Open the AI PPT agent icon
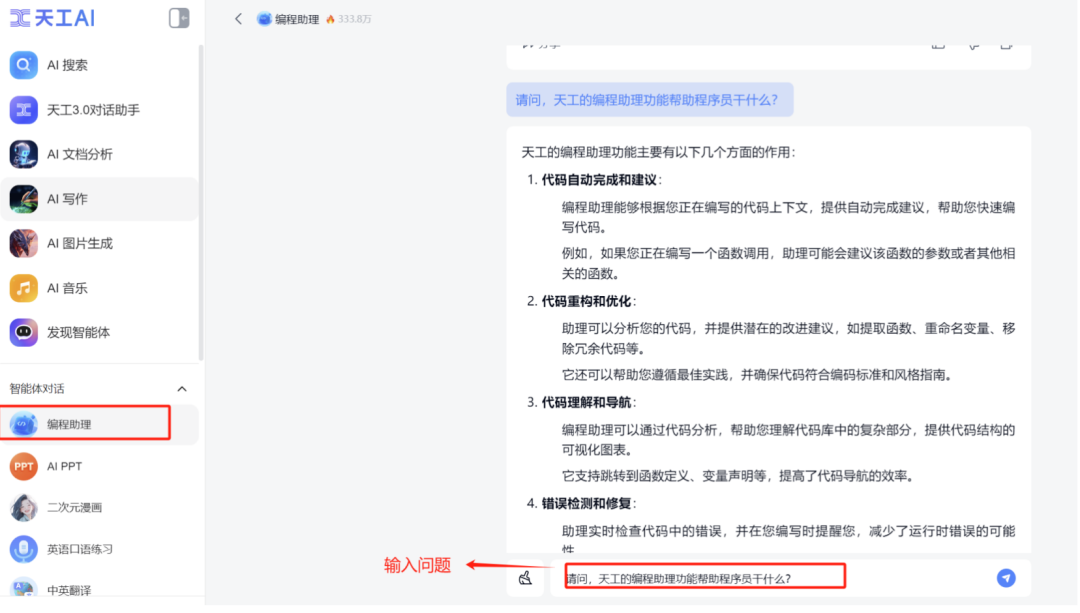This screenshot has width=1080, height=613. coord(23,466)
